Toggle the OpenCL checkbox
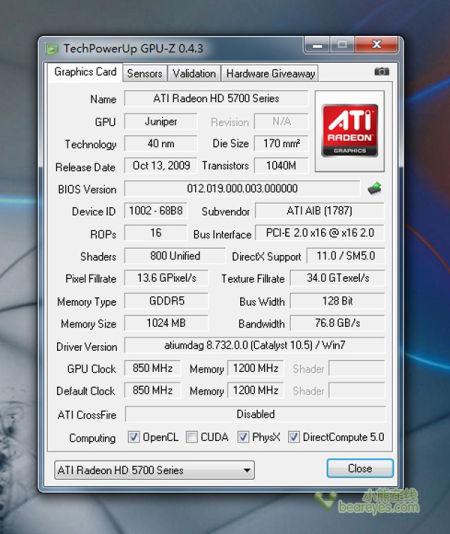450x534 pixels. (134, 437)
